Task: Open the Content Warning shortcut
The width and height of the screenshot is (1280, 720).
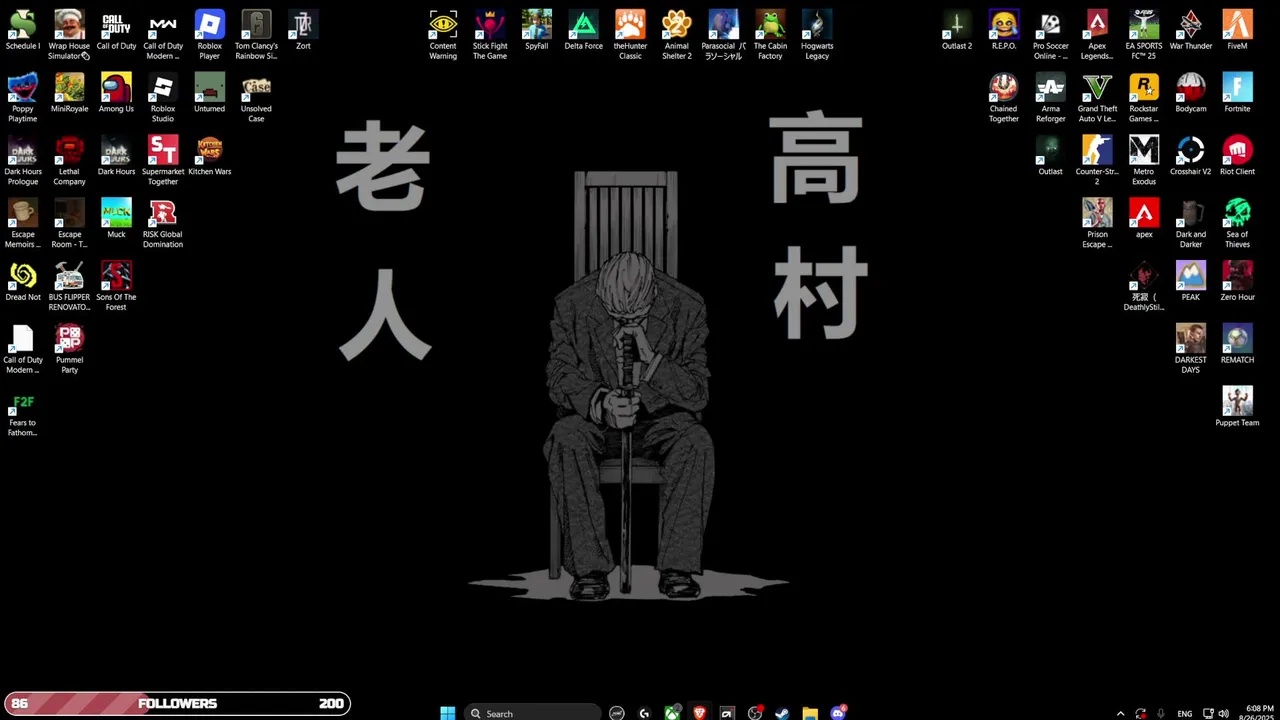Action: coord(443,36)
